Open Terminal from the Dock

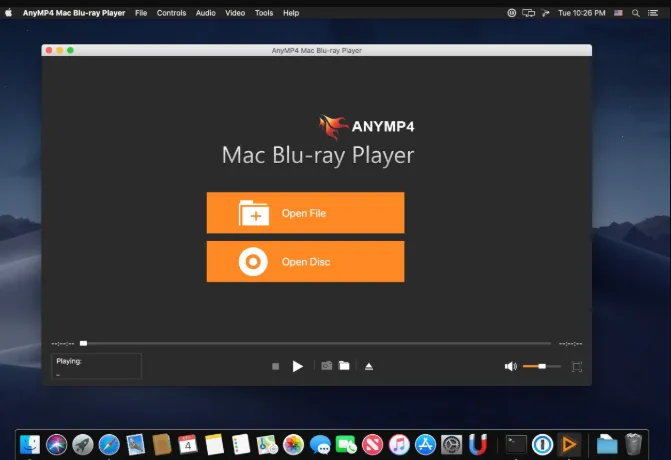(x=516, y=445)
